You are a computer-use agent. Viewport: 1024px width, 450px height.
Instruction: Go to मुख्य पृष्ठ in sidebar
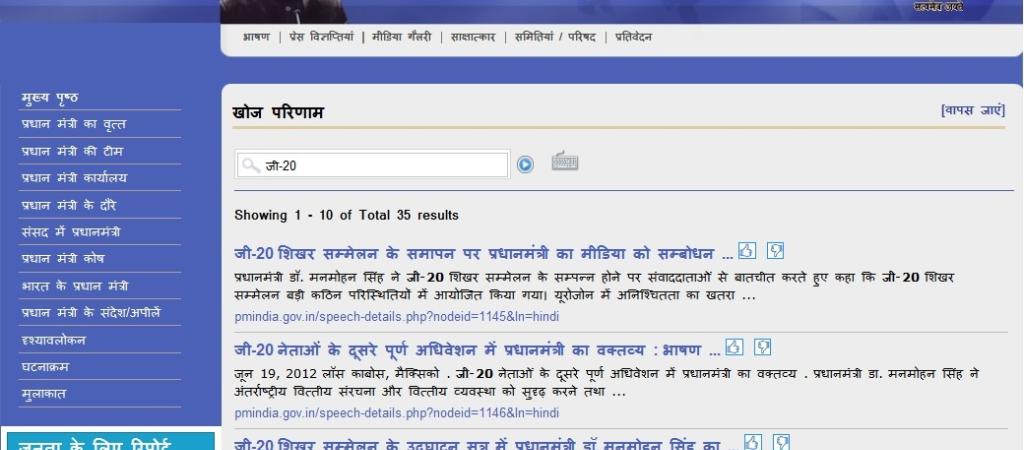[x=50, y=98]
